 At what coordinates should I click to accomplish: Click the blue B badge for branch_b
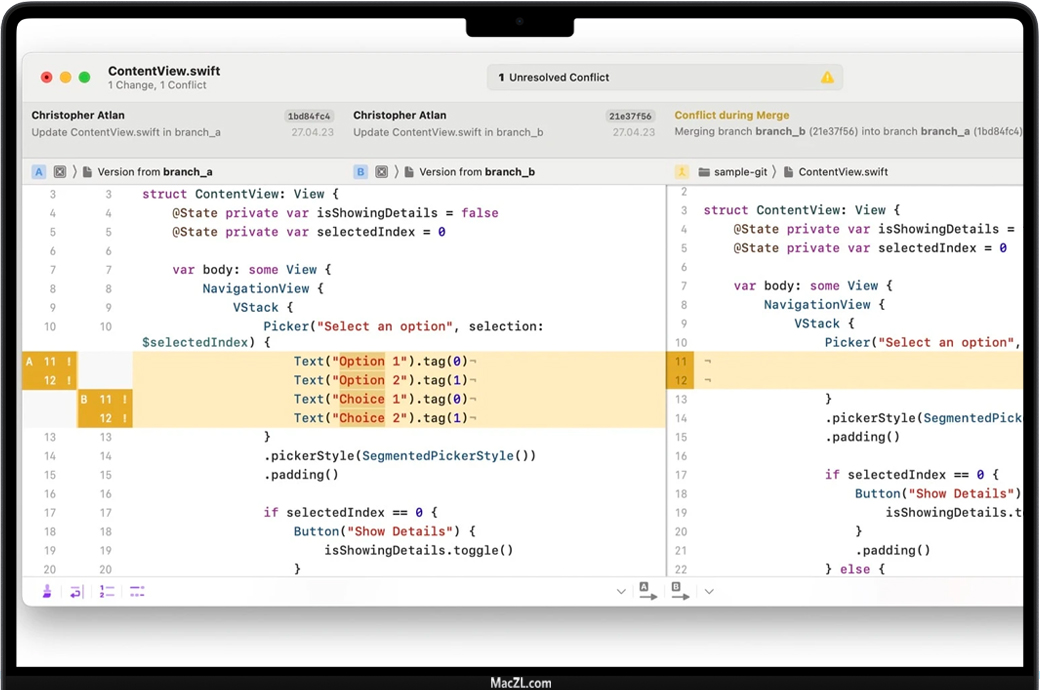click(x=361, y=172)
